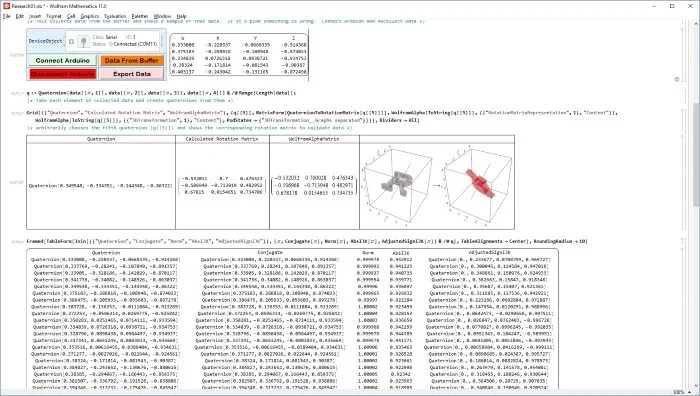Click the red Disconnect Arduino button

[62, 74]
